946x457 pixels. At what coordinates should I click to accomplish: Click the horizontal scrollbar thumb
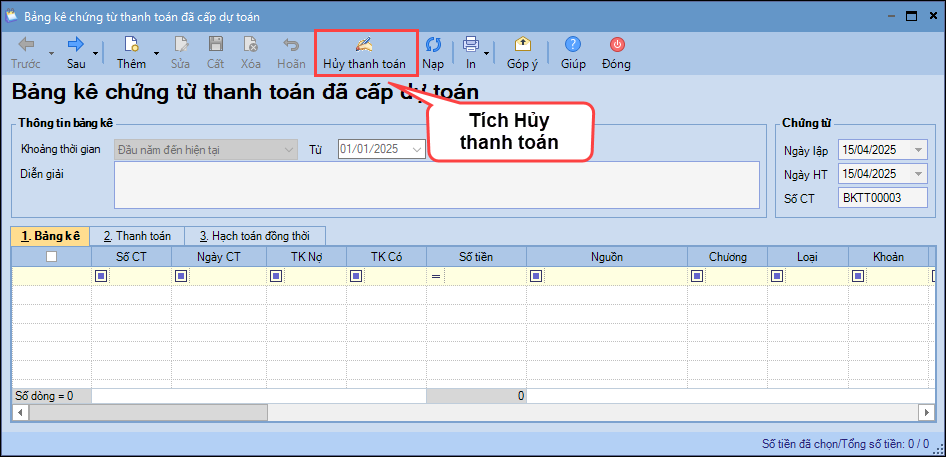[148, 412]
